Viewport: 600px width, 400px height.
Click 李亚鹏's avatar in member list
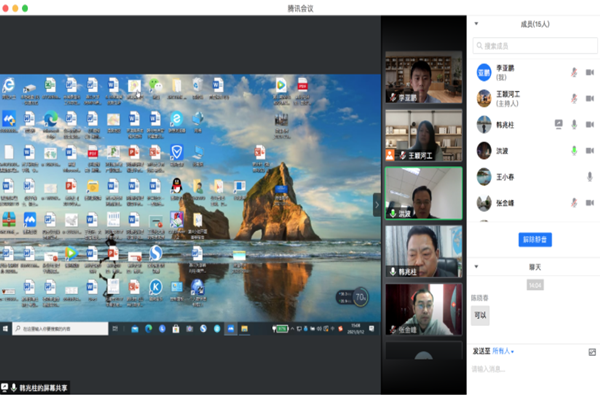484,73
